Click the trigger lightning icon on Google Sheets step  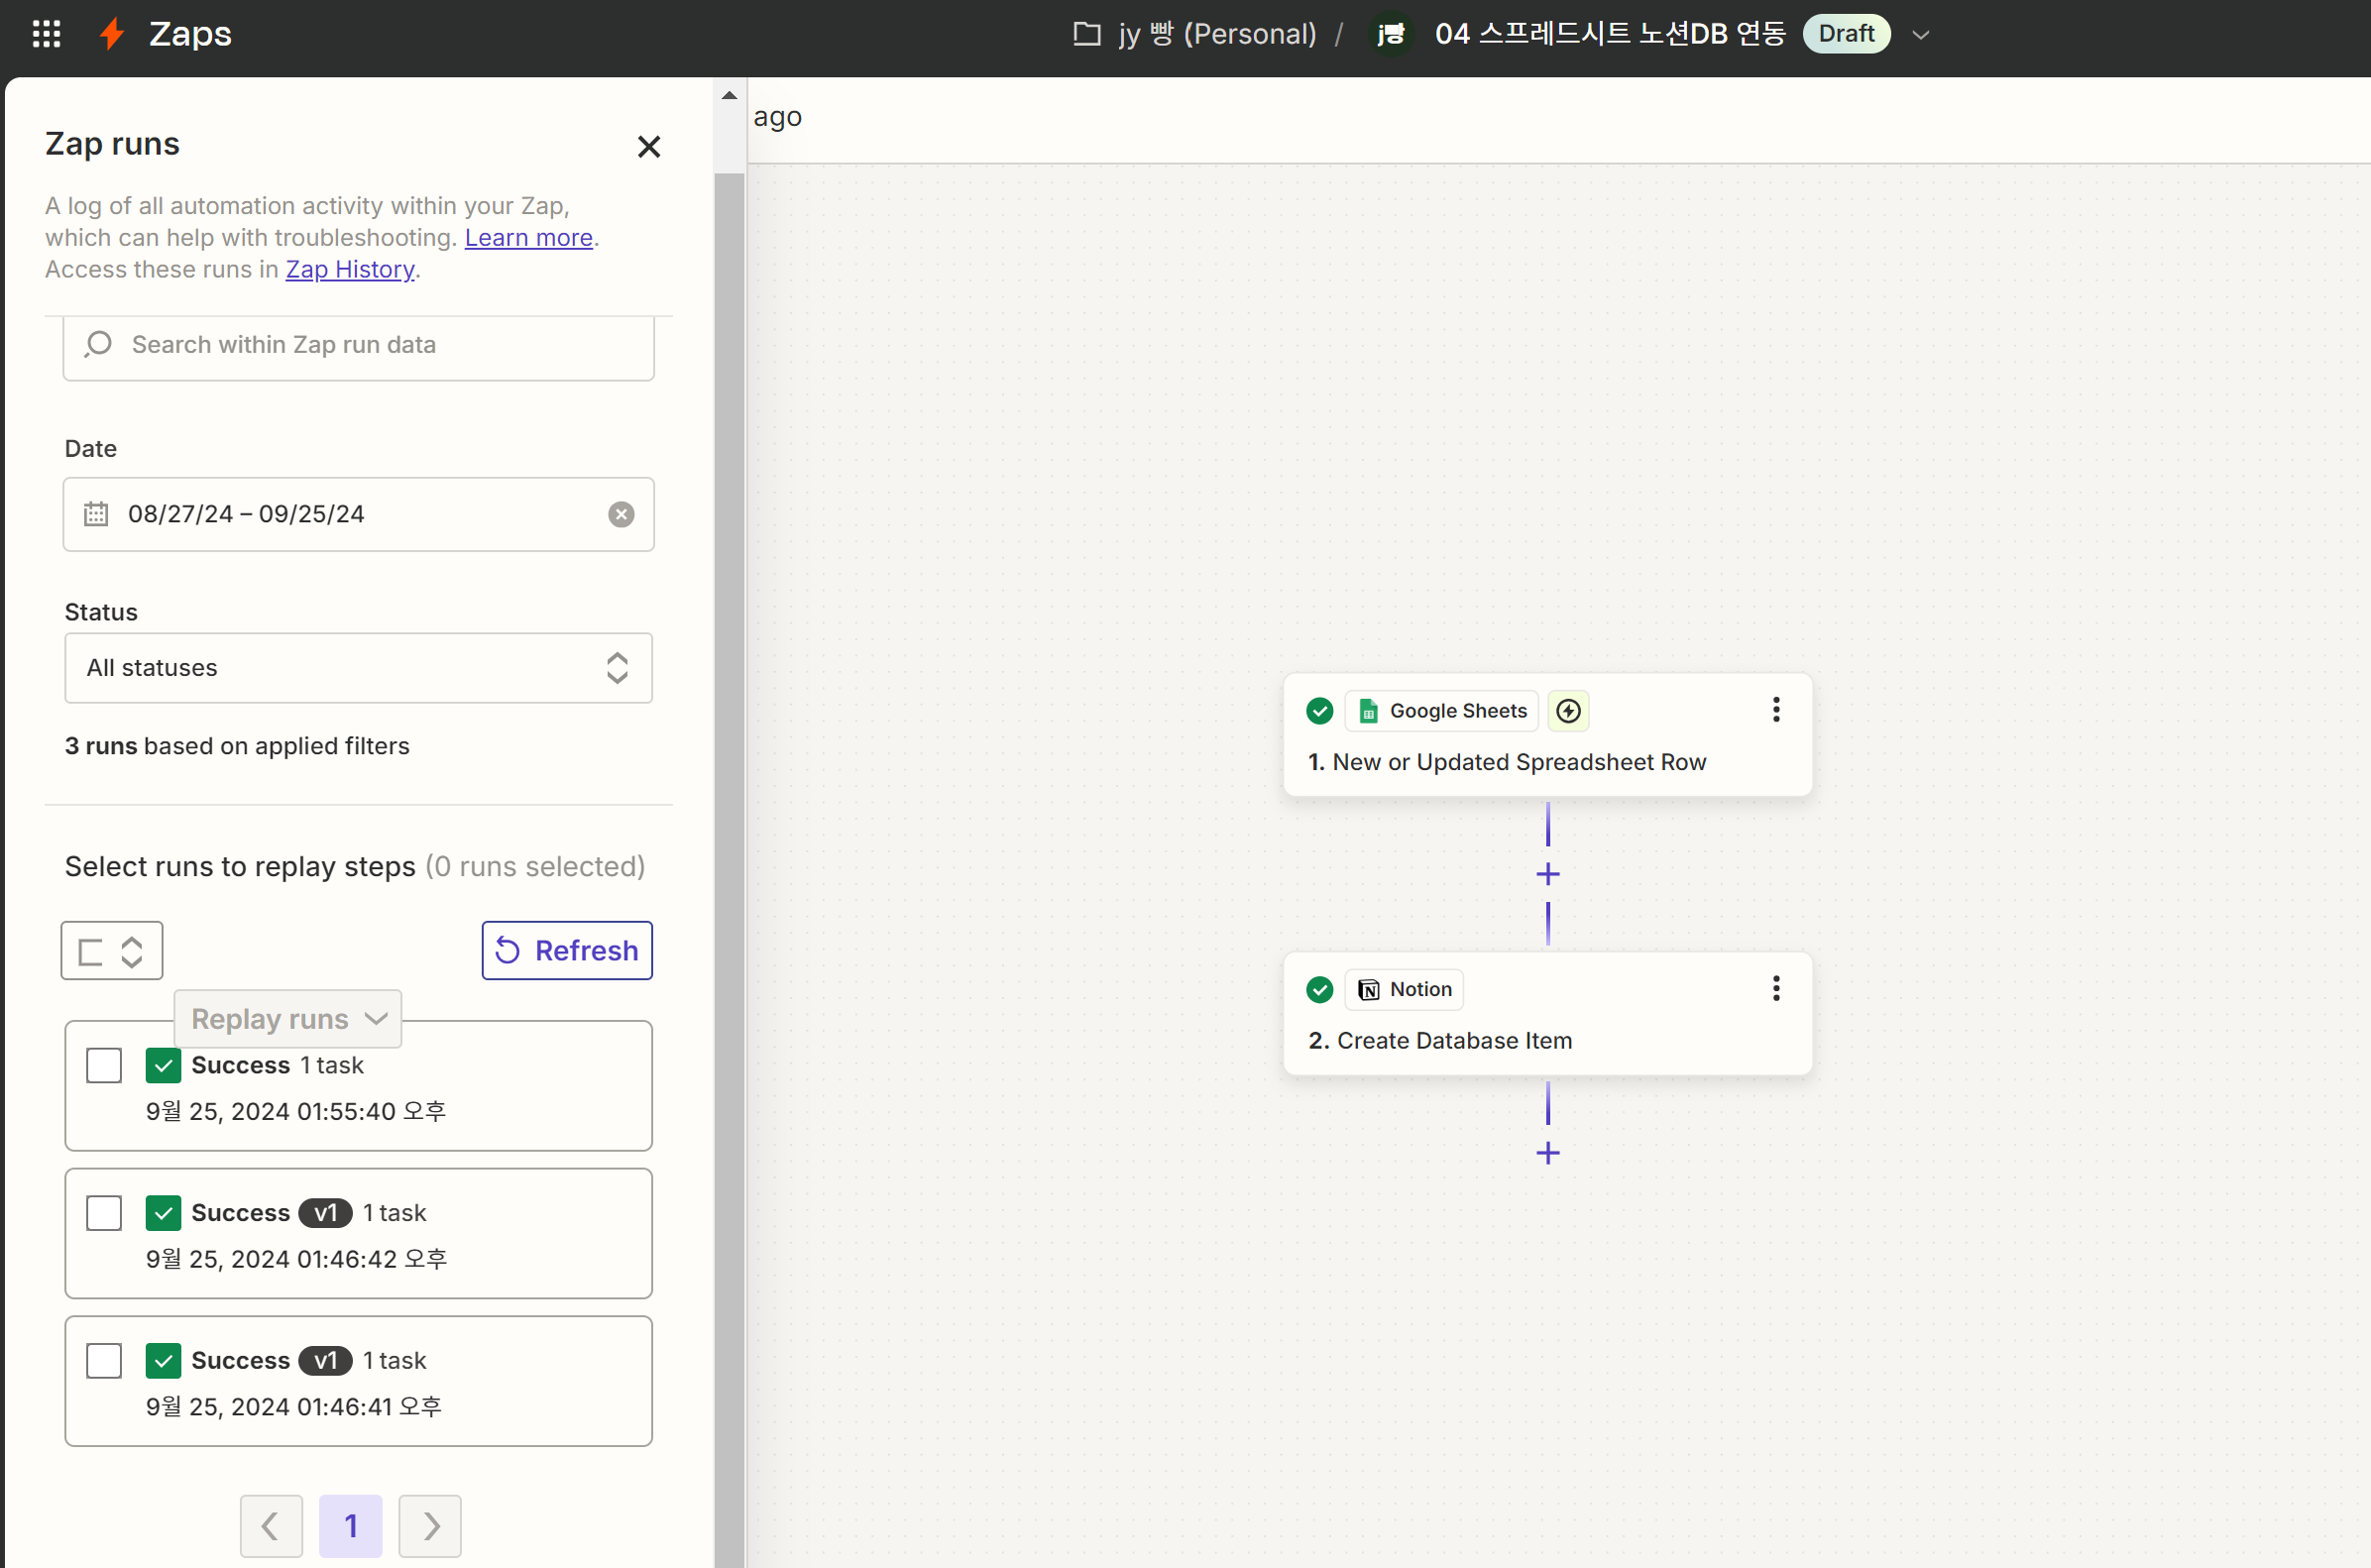click(1568, 711)
